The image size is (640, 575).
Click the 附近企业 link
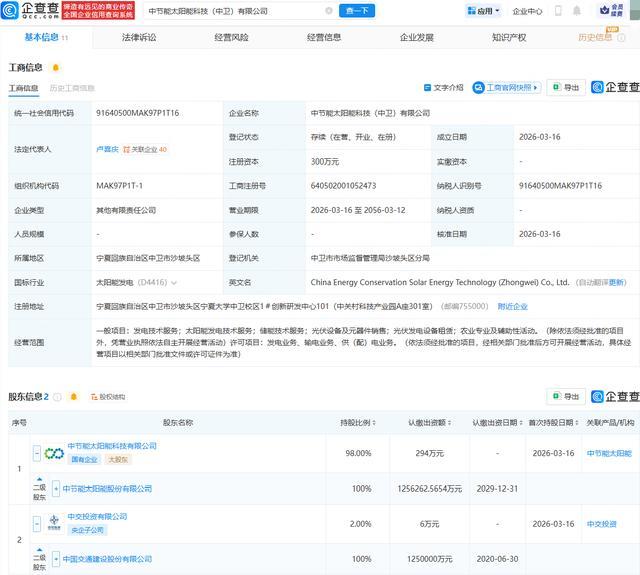(513, 306)
